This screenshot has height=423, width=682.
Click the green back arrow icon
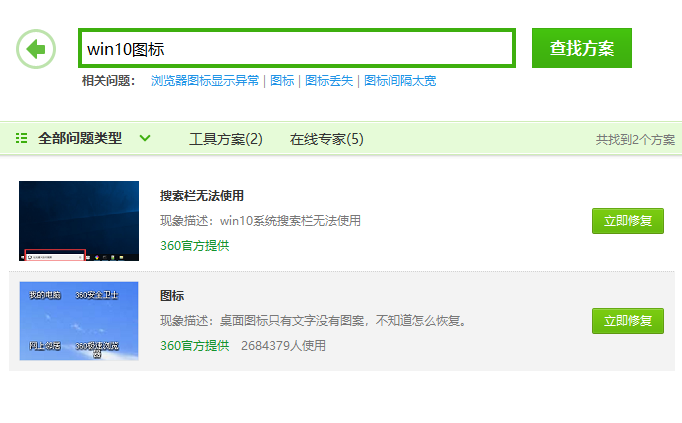click(x=36, y=48)
